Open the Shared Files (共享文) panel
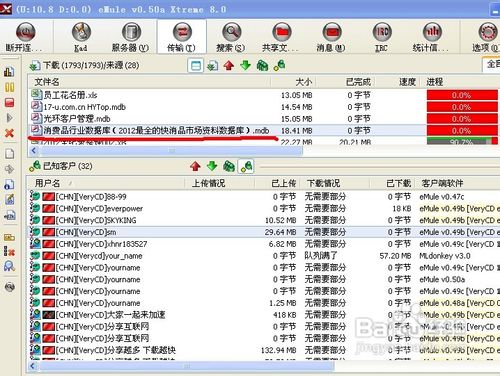 pyautogui.click(x=282, y=37)
